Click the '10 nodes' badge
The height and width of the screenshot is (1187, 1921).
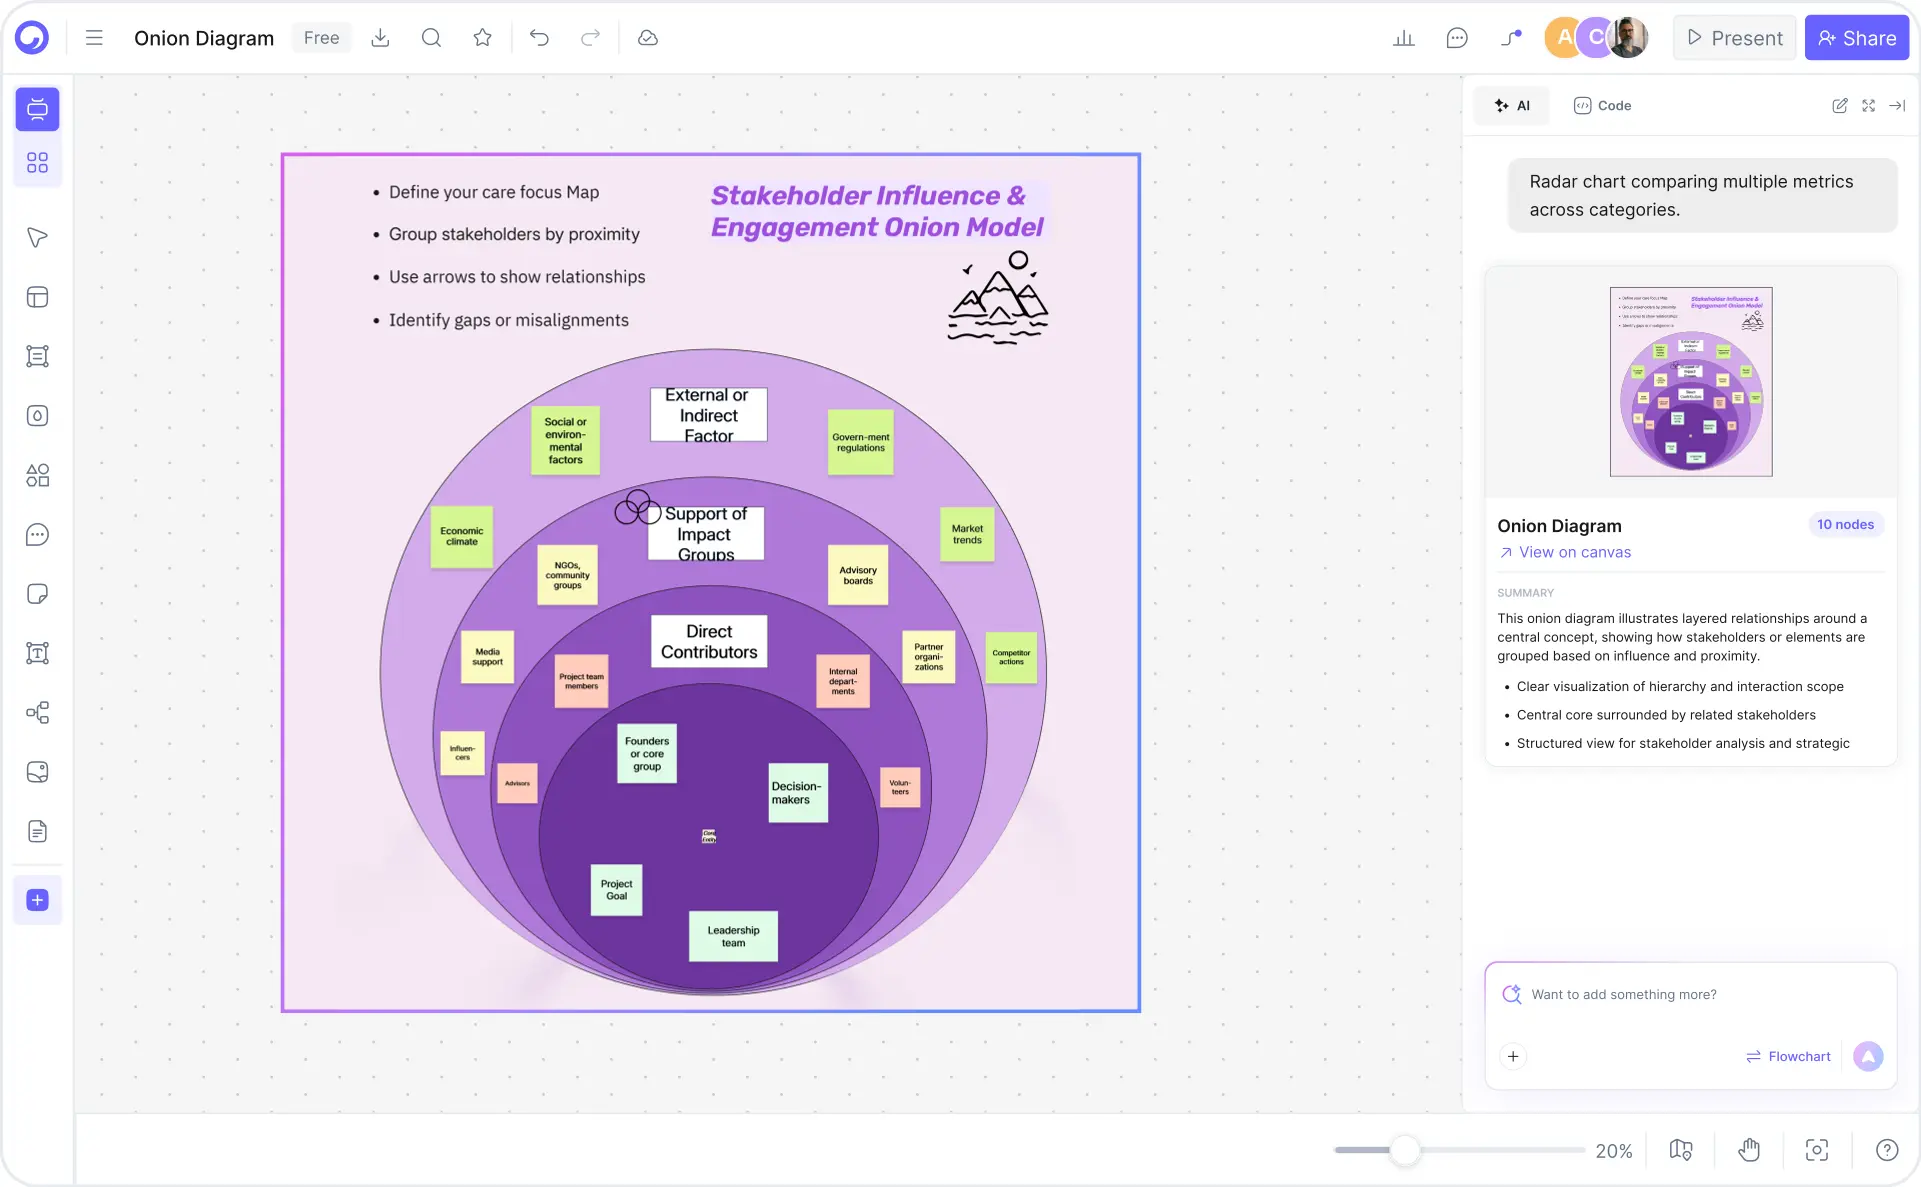(1845, 524)
